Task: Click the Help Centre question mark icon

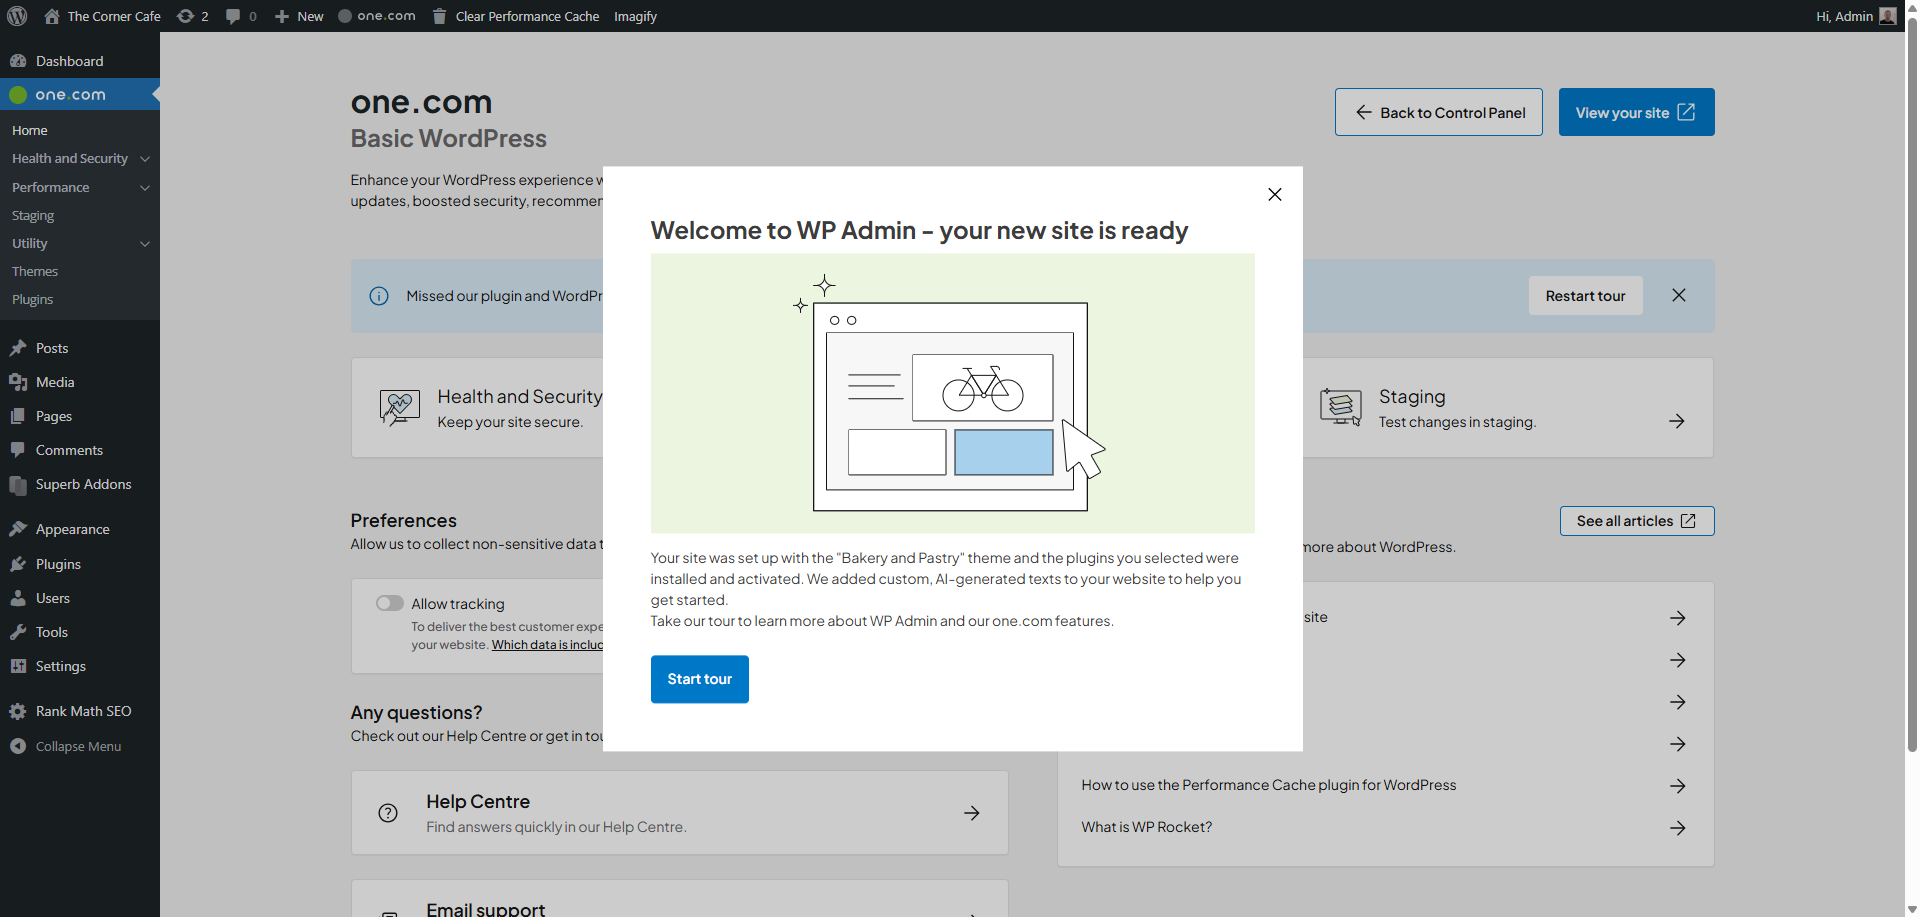Action: (388, 813)
